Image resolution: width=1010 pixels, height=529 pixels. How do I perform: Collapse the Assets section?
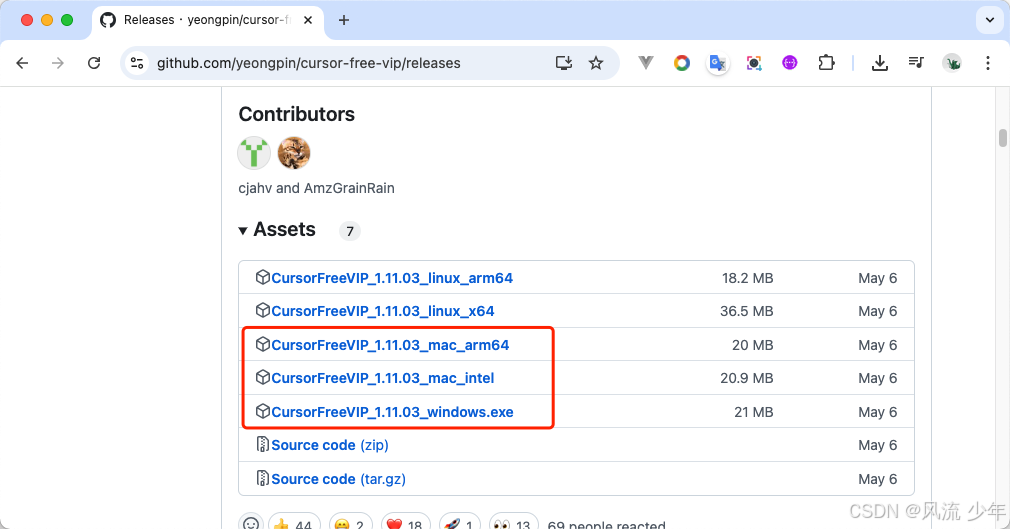tap(277, 229)
